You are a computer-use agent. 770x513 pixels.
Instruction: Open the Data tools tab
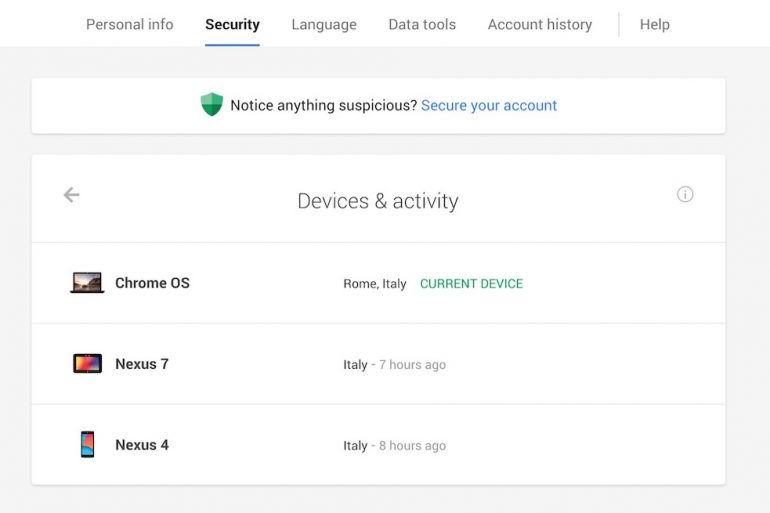(x=422, y=24)
